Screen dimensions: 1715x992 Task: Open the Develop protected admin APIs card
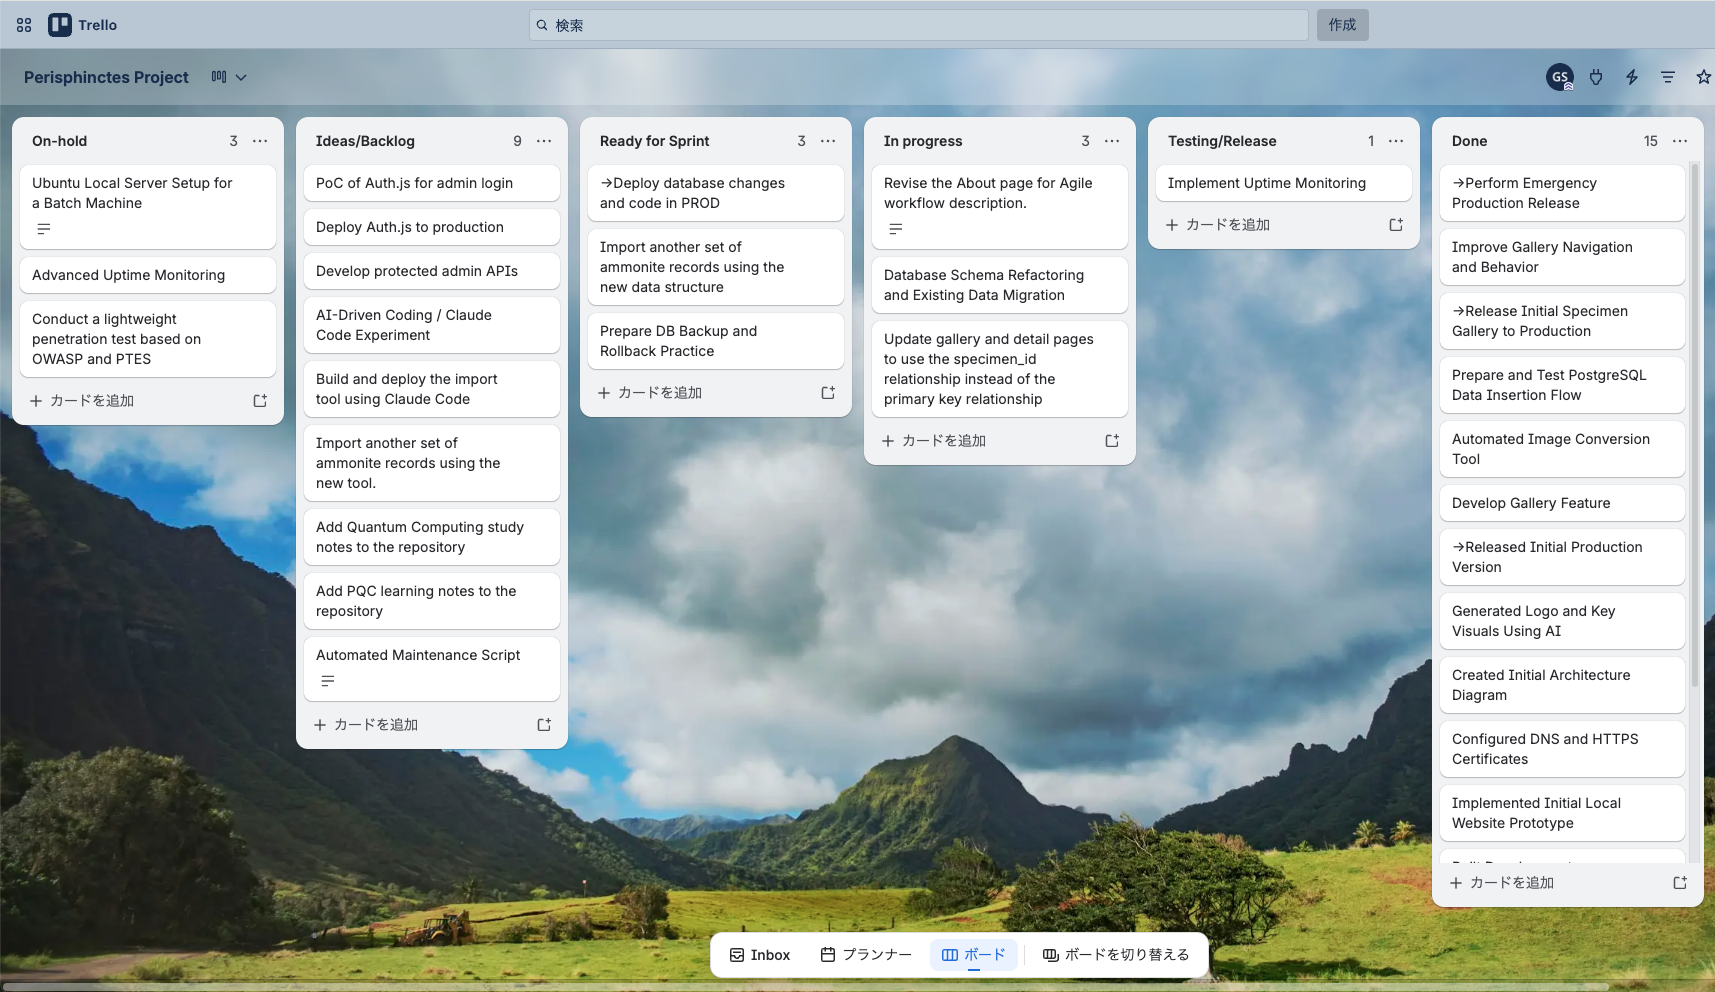[432, 271]
